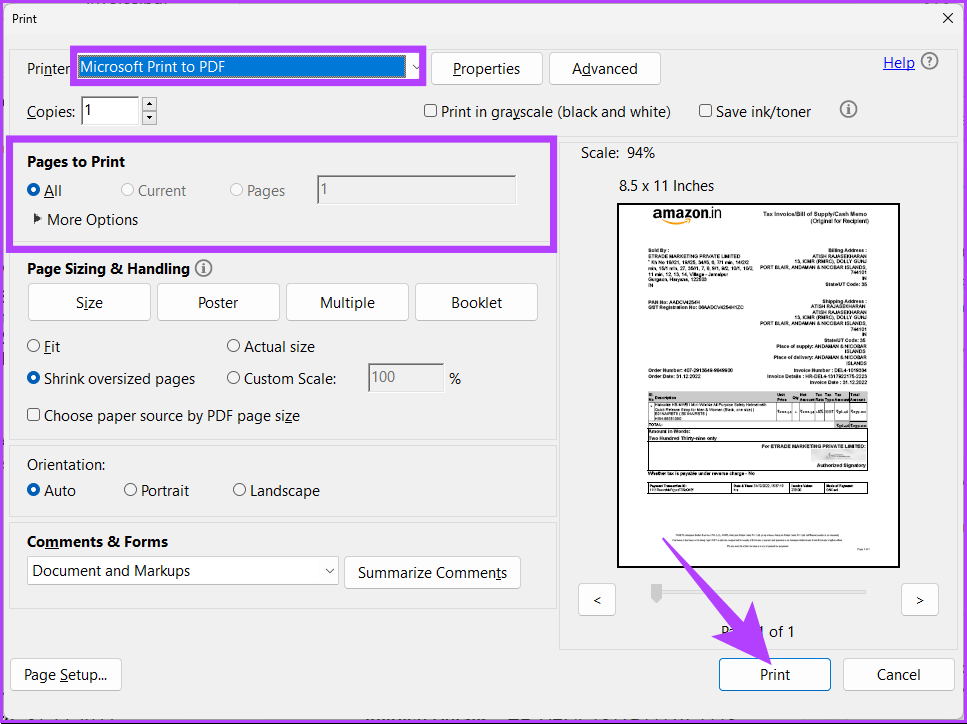Screen dimensions: 967x724
Task: Cancel the print dialog
Action: pos(899,675)
